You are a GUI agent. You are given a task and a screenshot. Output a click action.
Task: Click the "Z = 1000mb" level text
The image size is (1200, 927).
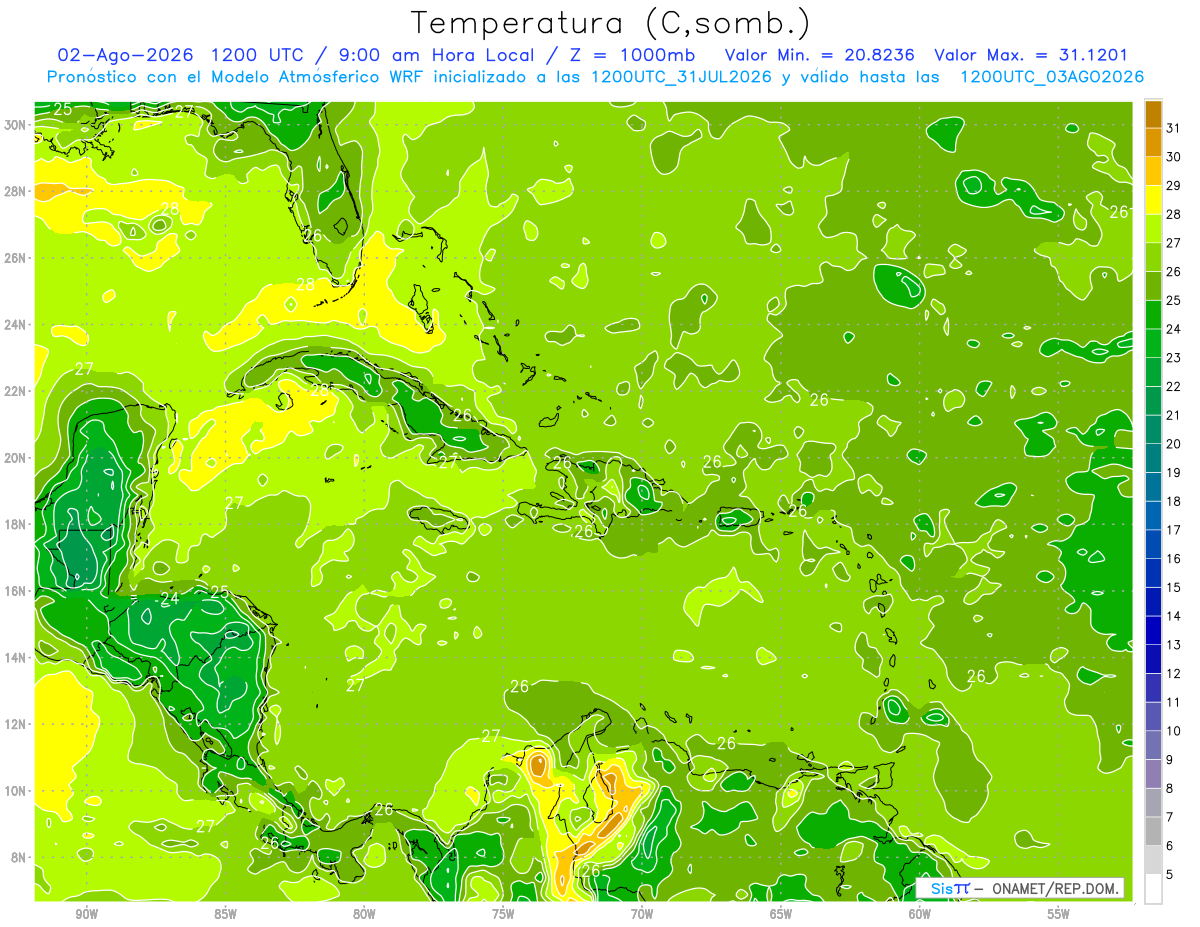point(634,55)
